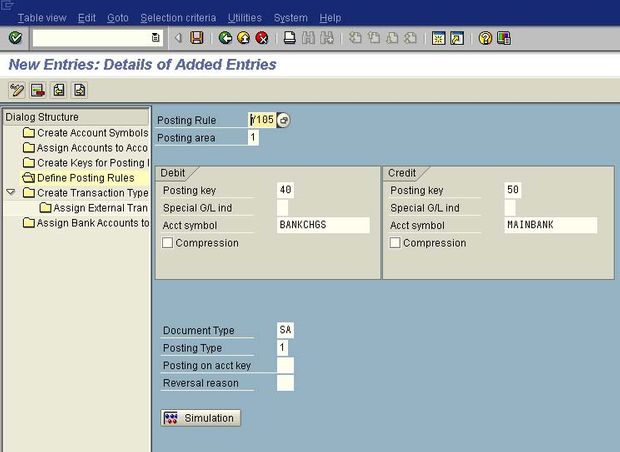Screen dimensions: 620x452
Task: Click the Next Page icon
Action: 392,38
